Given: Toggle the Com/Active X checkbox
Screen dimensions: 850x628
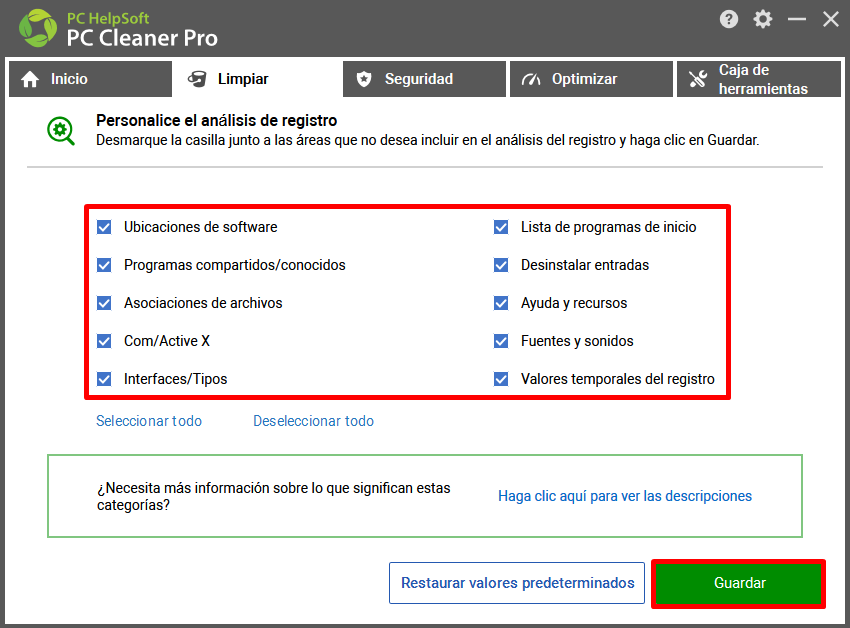Looking at the screenshot, I should pyautogui.click(x=104, y=341).
